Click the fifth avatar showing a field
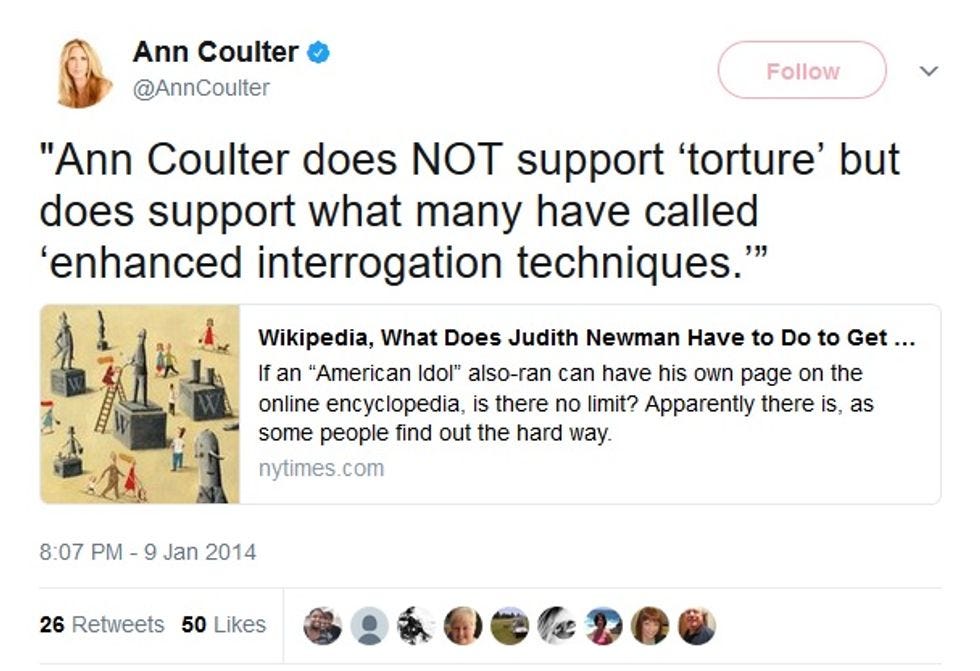 click(510, 625)
